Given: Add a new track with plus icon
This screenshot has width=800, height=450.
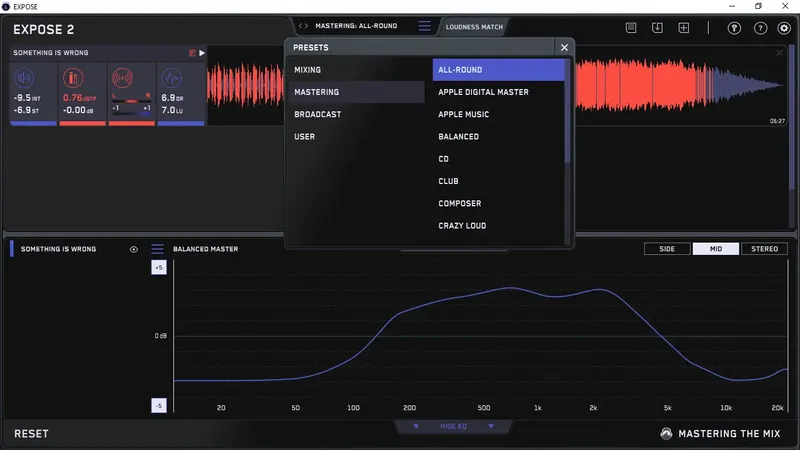Looking at the screenshot, I should (684, 28).
